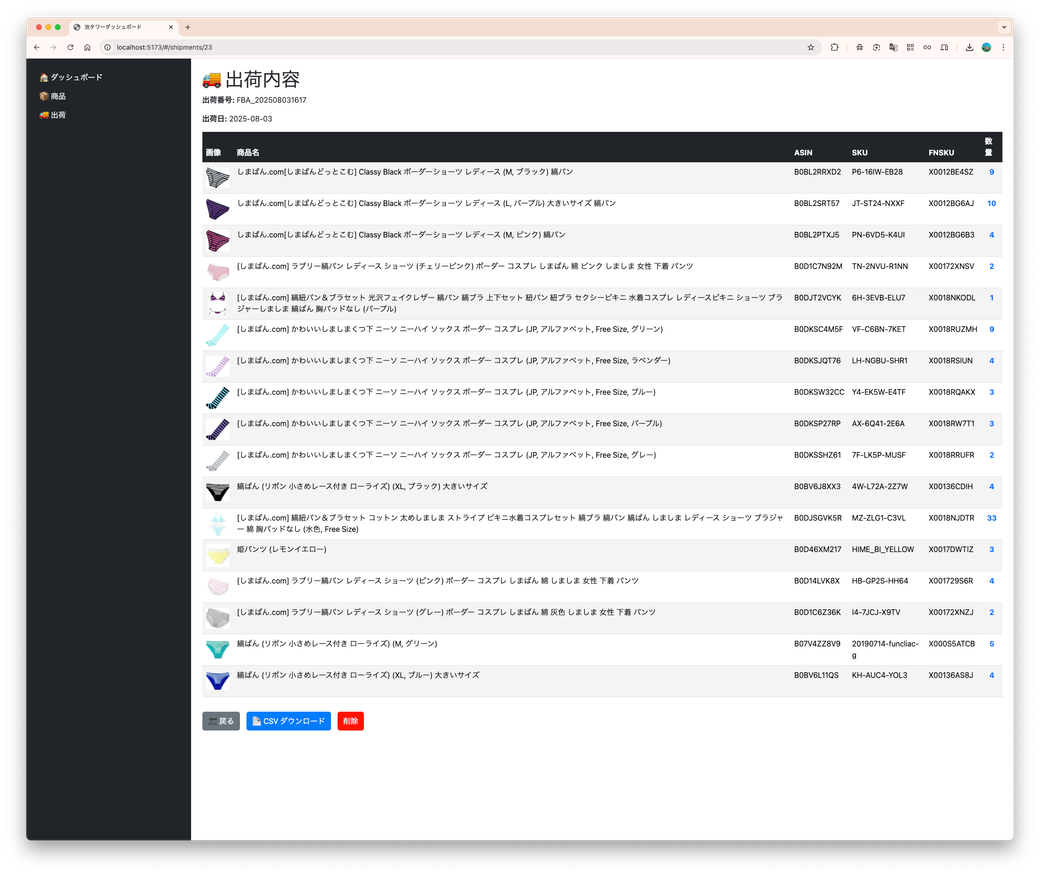
Task: Click quantity 9 for SKU P6-16IW-EB28
Action: [992, 172]
